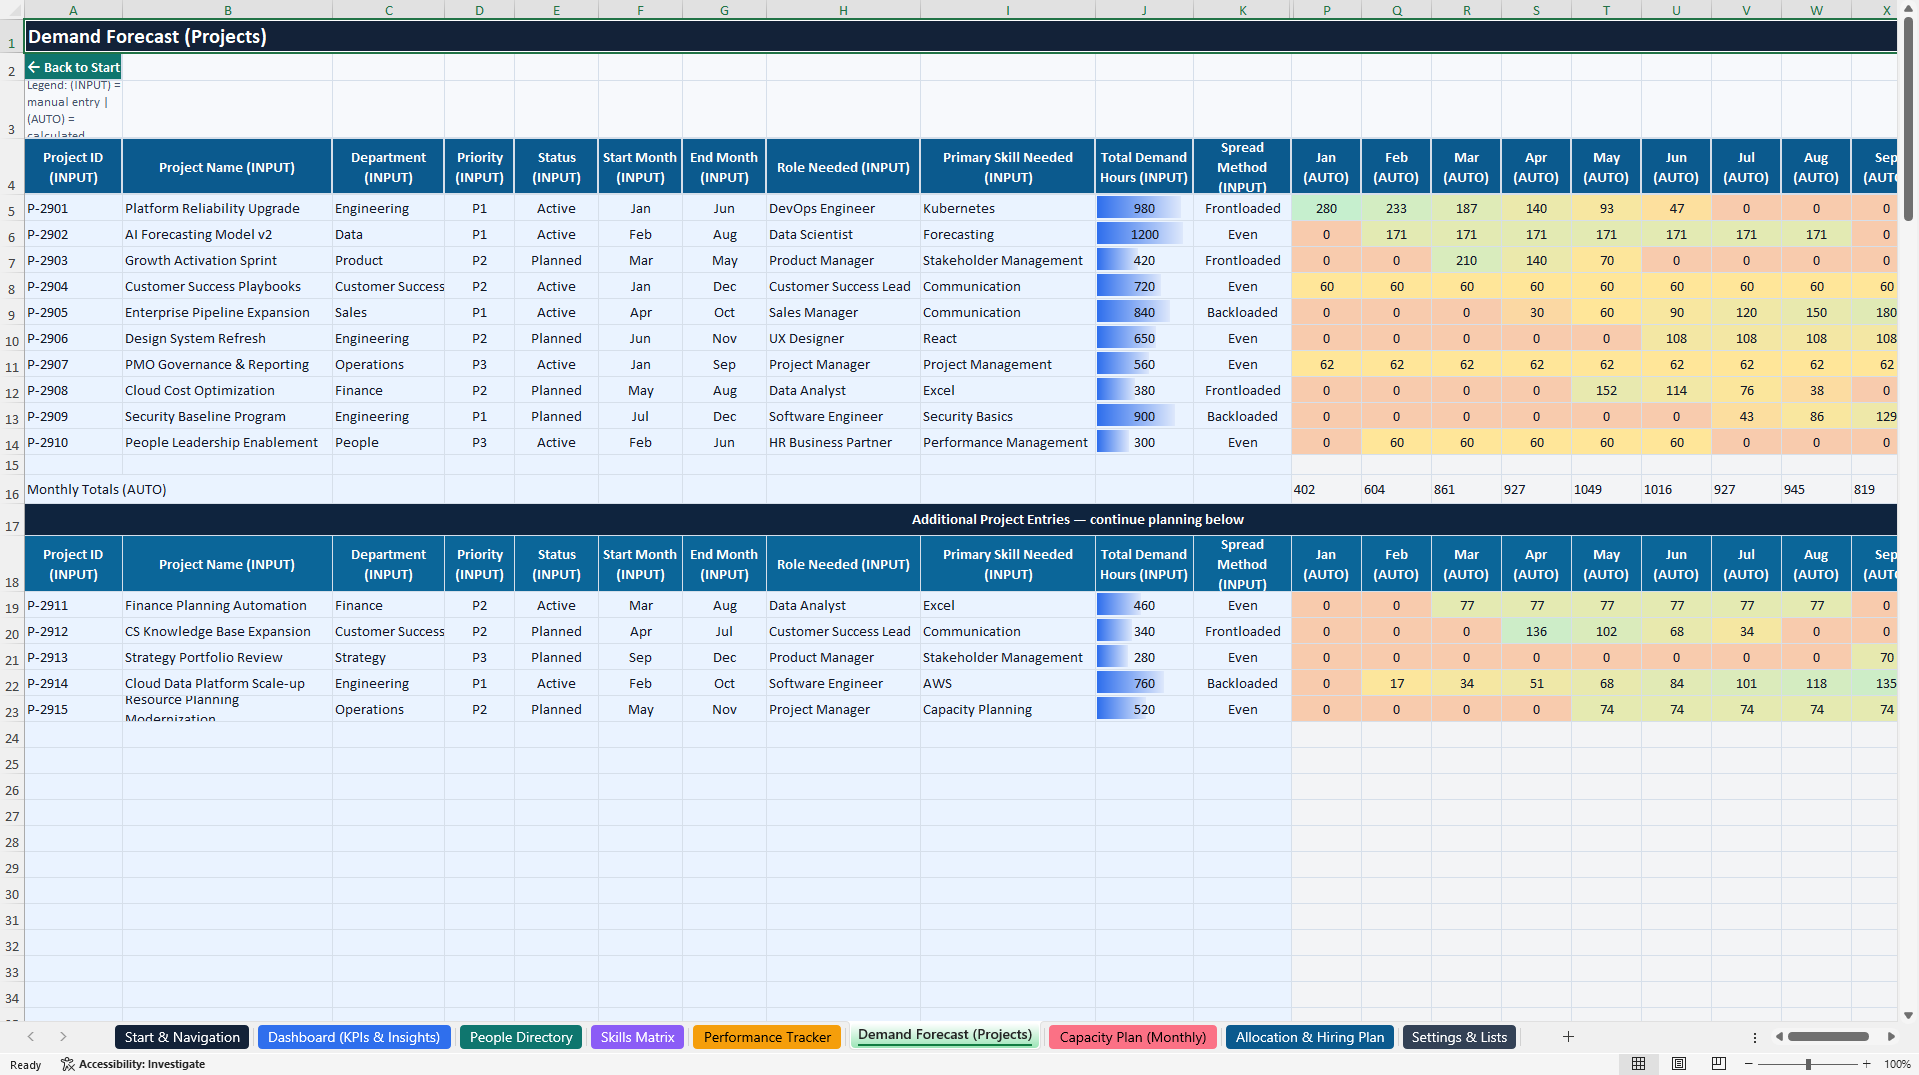The image size is (1919, 1075).
Task: Select the 1200 demand hours cell
Action: pos(1144,234)
